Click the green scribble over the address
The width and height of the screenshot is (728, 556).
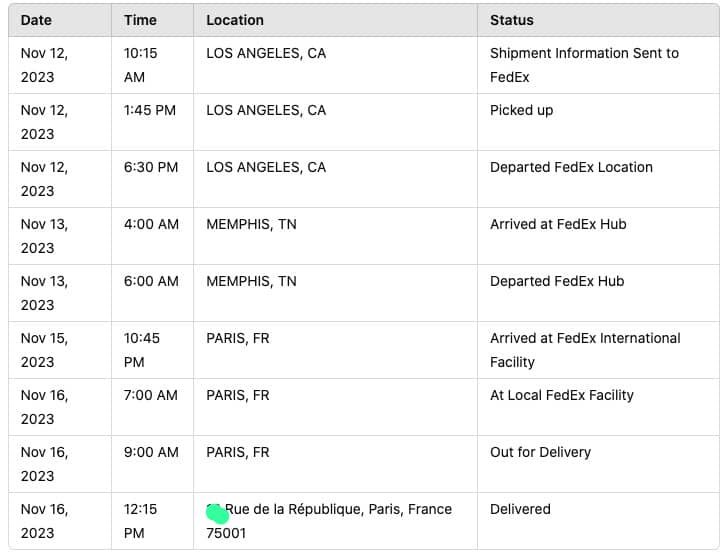coord(217,514)
